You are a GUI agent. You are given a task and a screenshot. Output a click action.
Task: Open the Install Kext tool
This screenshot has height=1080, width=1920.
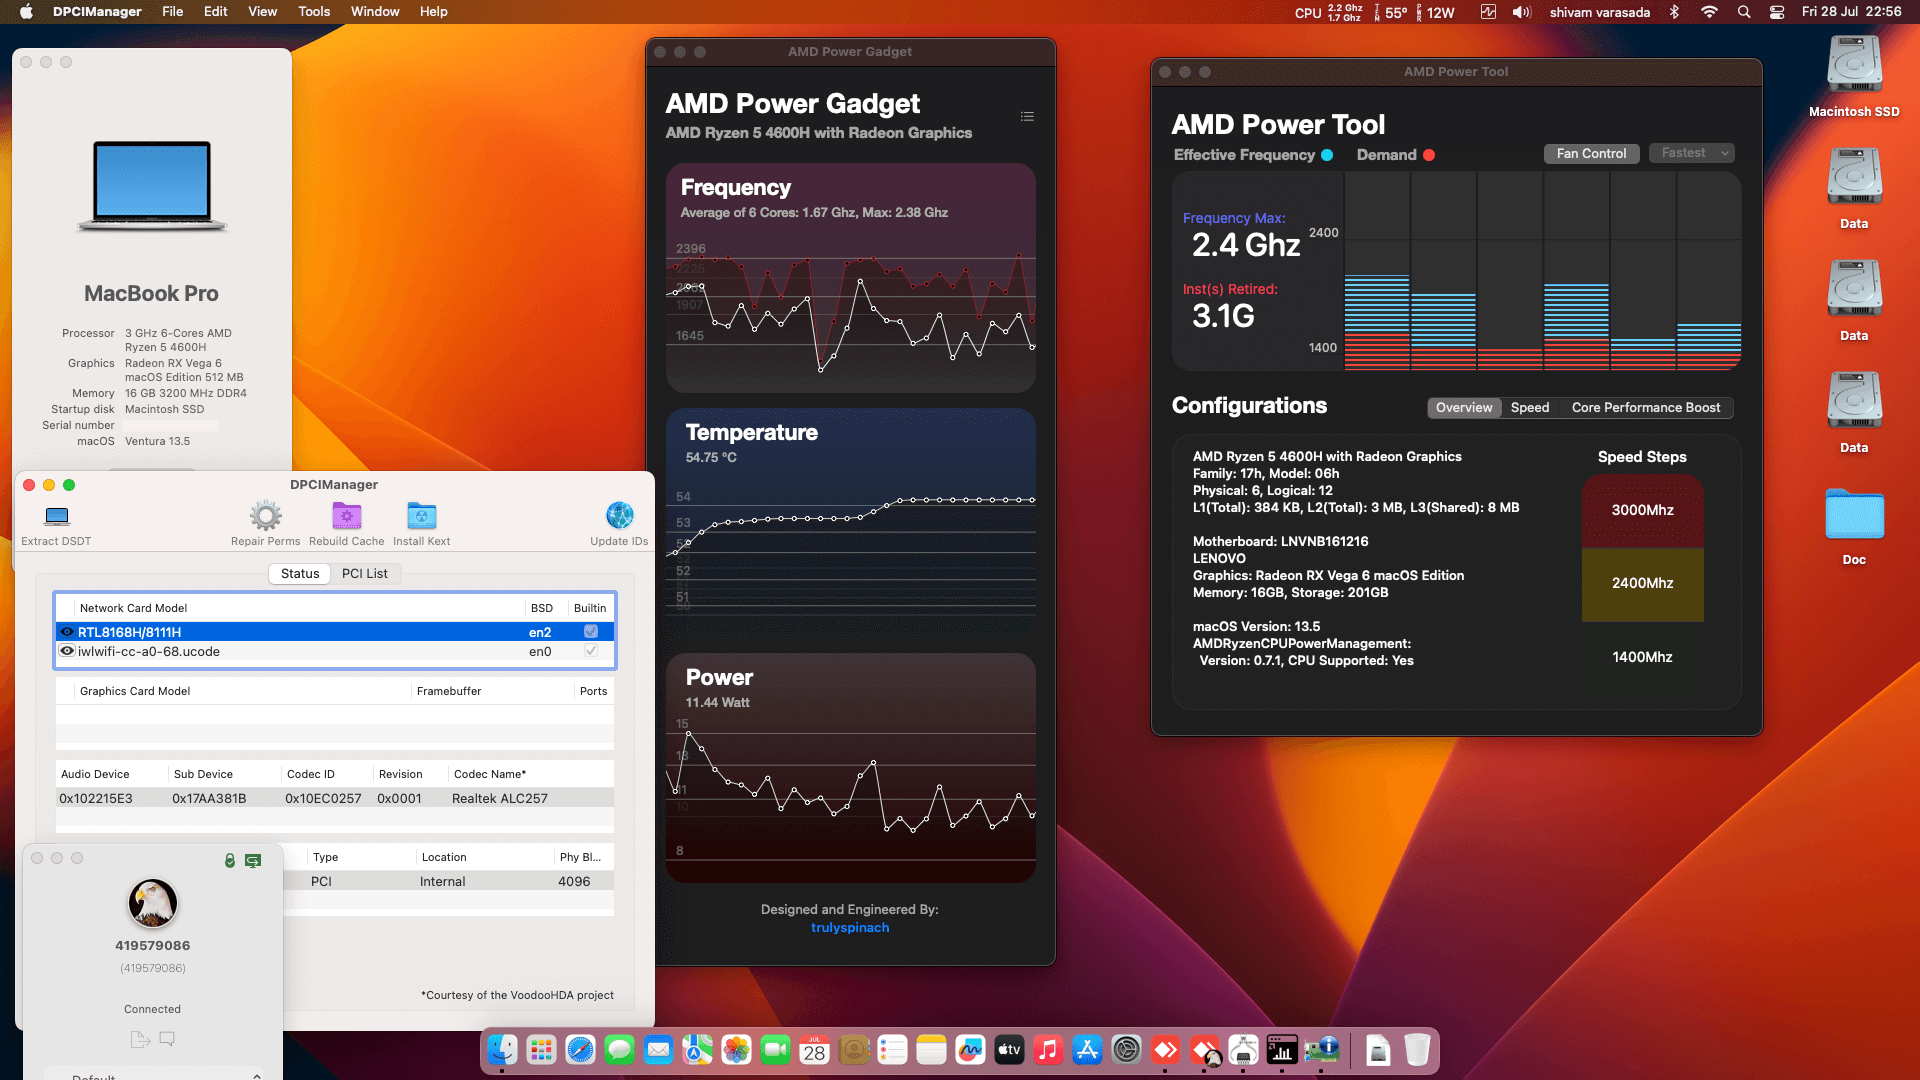[420, 517]
